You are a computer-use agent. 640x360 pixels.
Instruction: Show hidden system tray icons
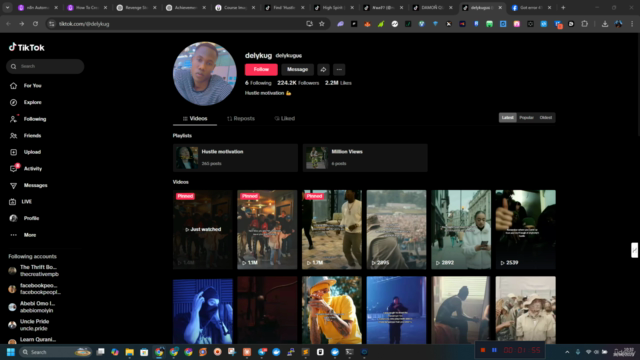click(567, 352)
